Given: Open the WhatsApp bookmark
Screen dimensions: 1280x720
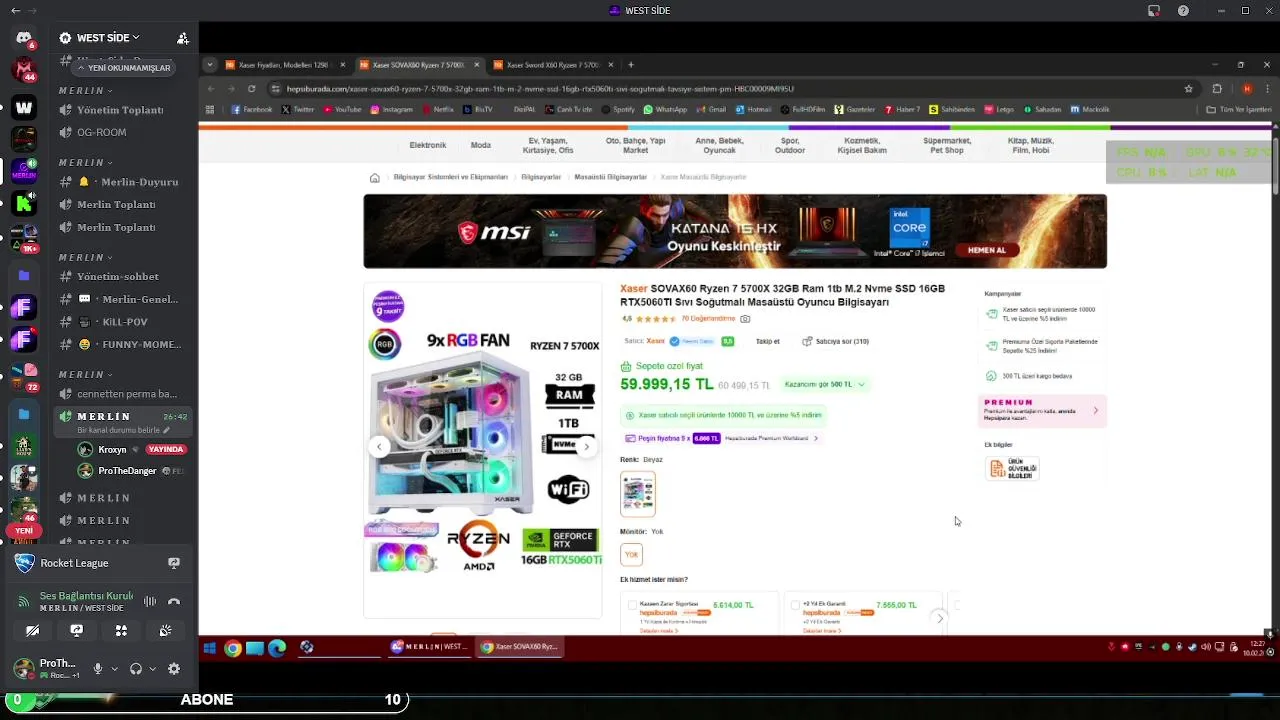Looking at the screenshot, I should click(x=665, y=109).
